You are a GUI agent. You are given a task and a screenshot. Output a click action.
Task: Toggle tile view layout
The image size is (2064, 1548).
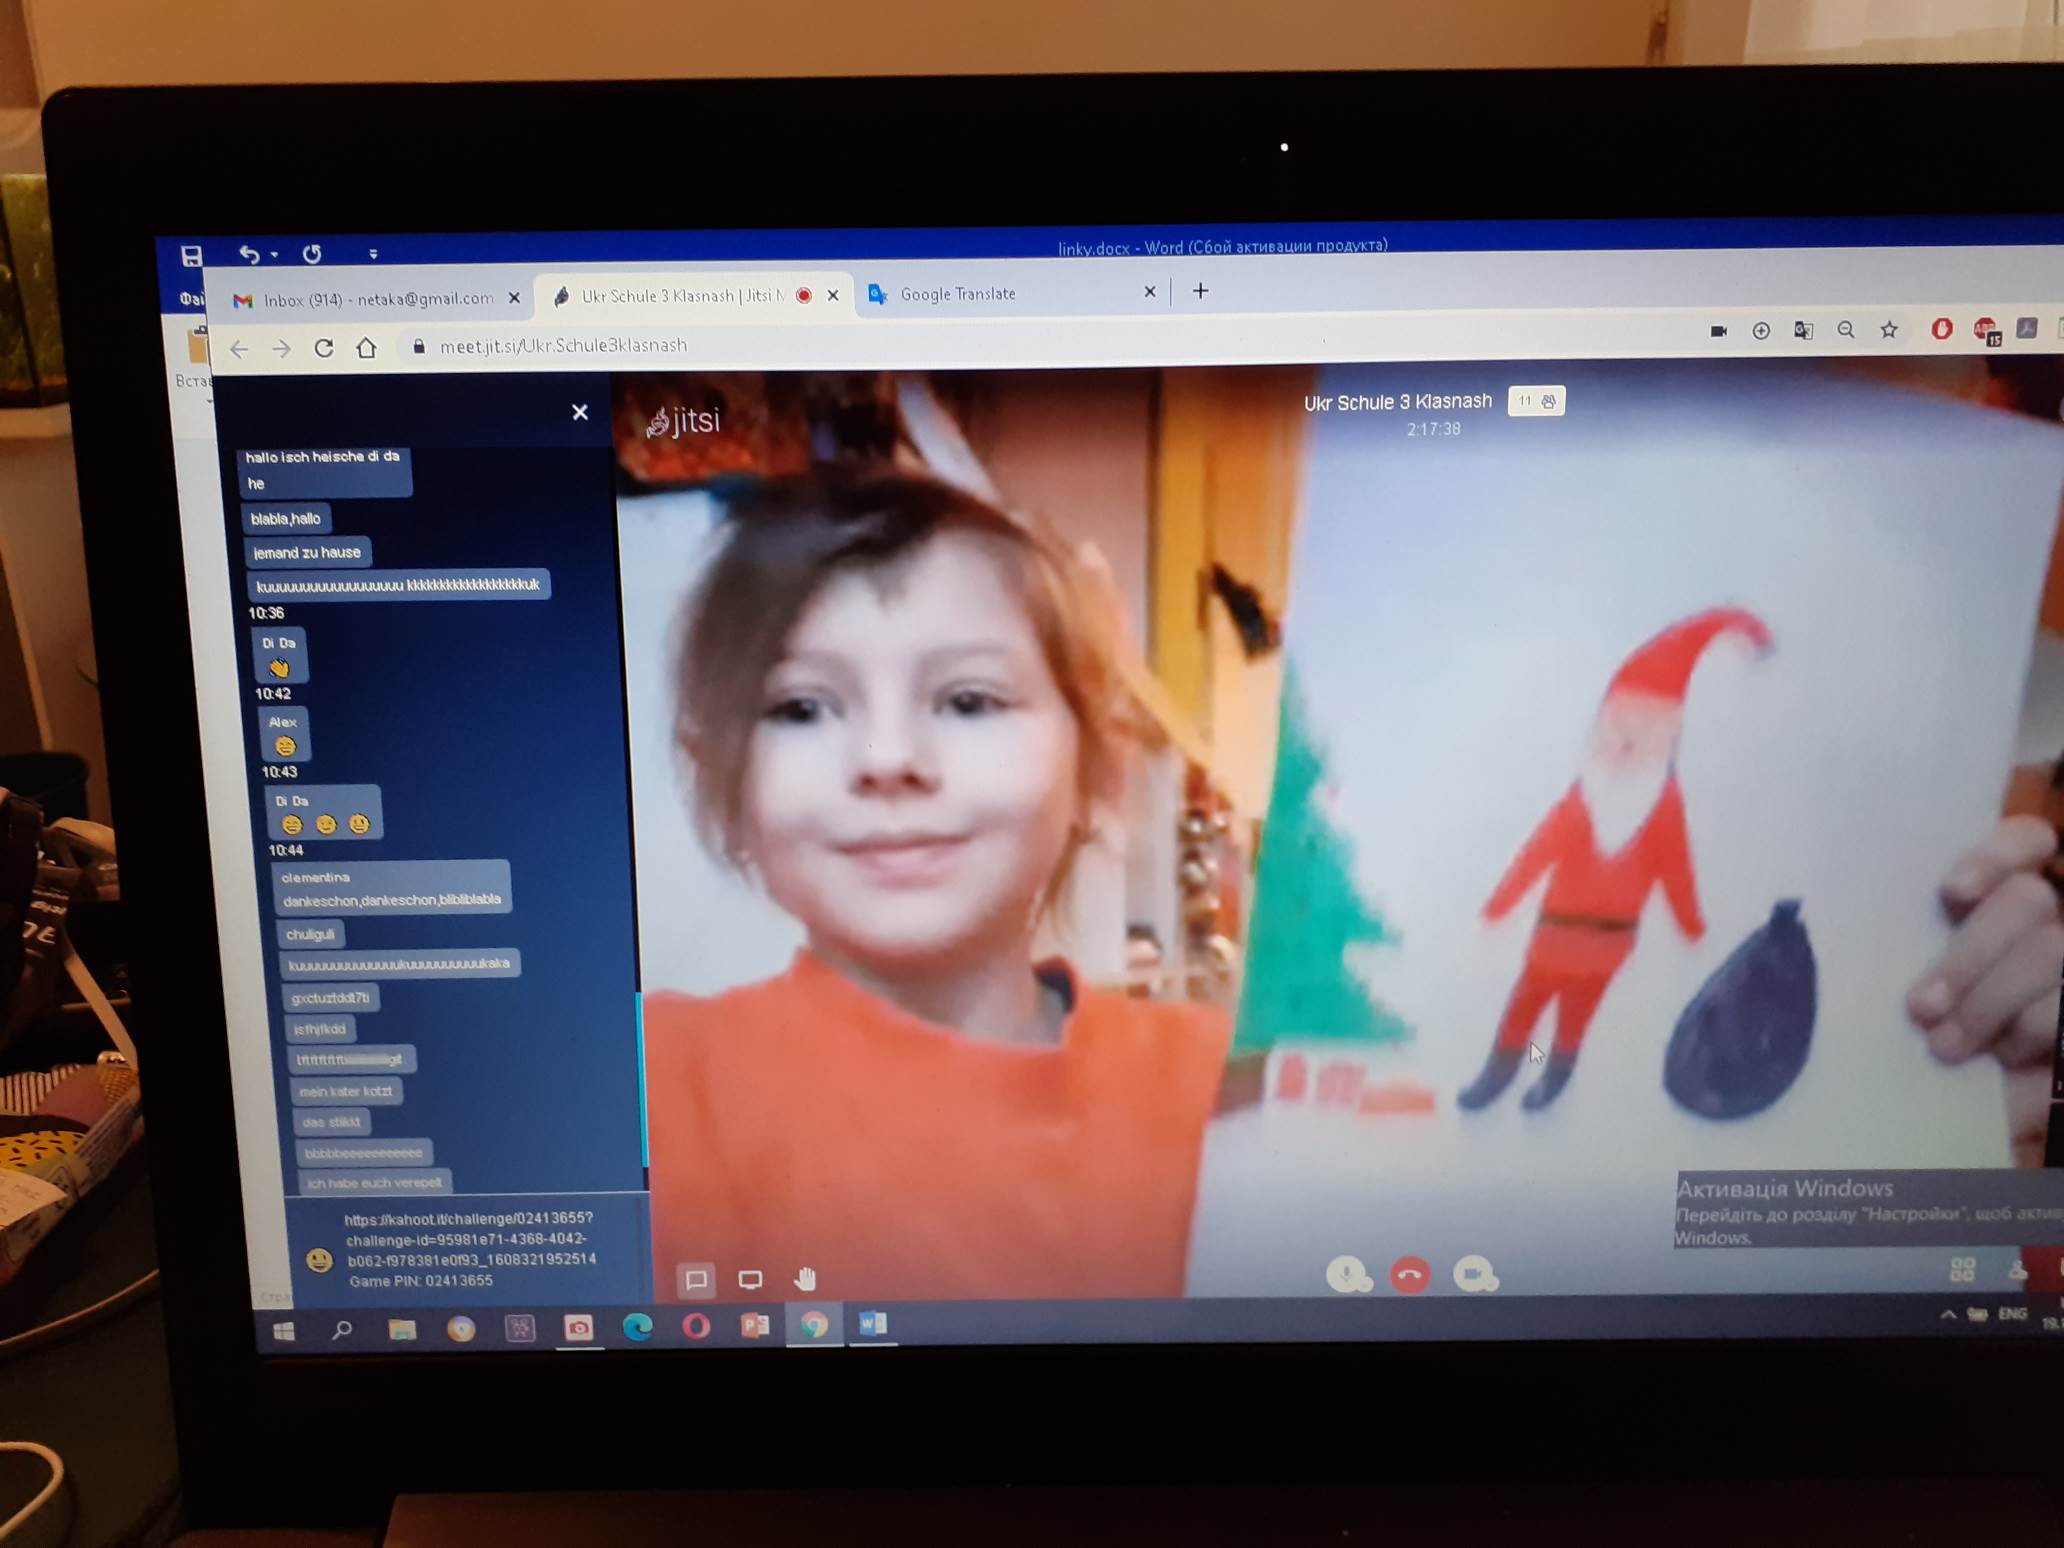point(1962,1269)
